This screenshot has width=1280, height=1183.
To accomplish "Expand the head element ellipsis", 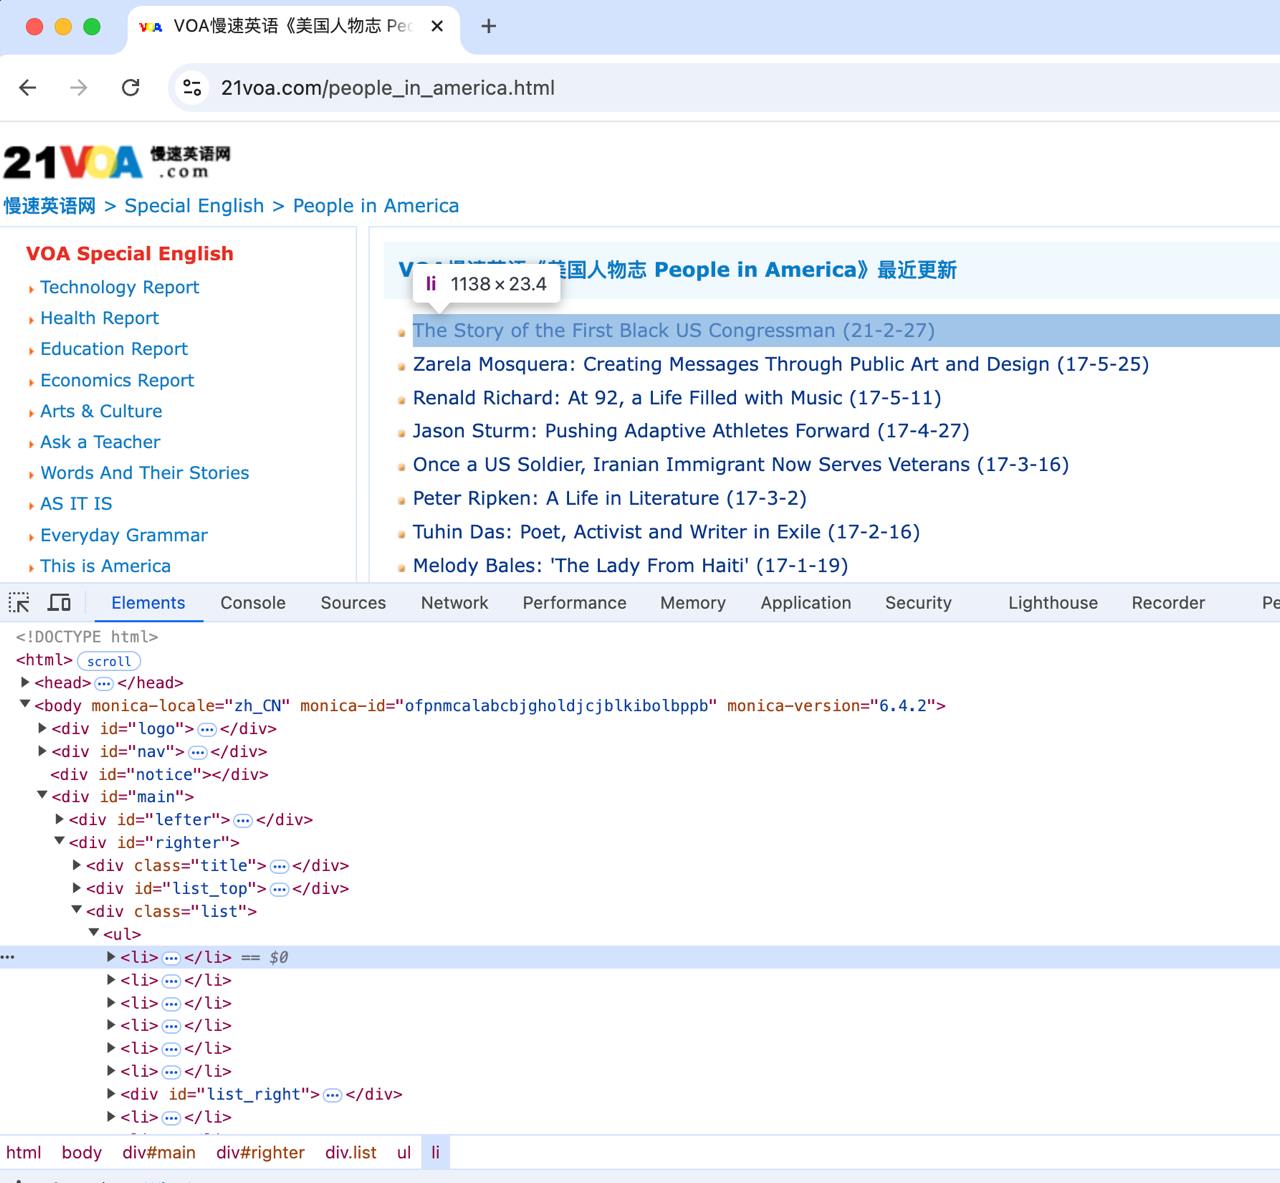I will click(x=104, y=683).
